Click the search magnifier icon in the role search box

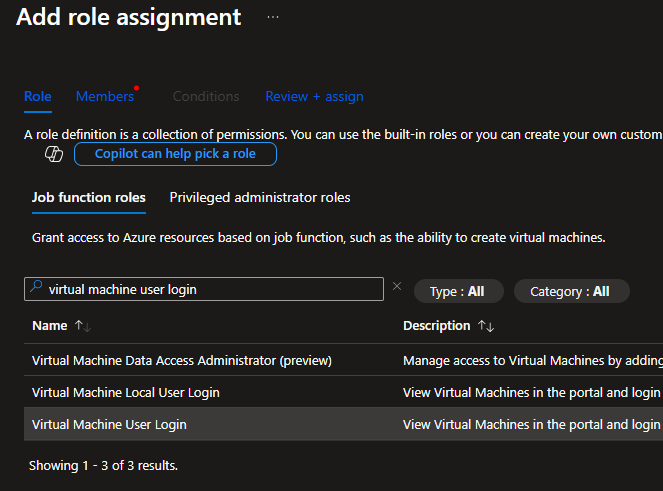(36, 286)
